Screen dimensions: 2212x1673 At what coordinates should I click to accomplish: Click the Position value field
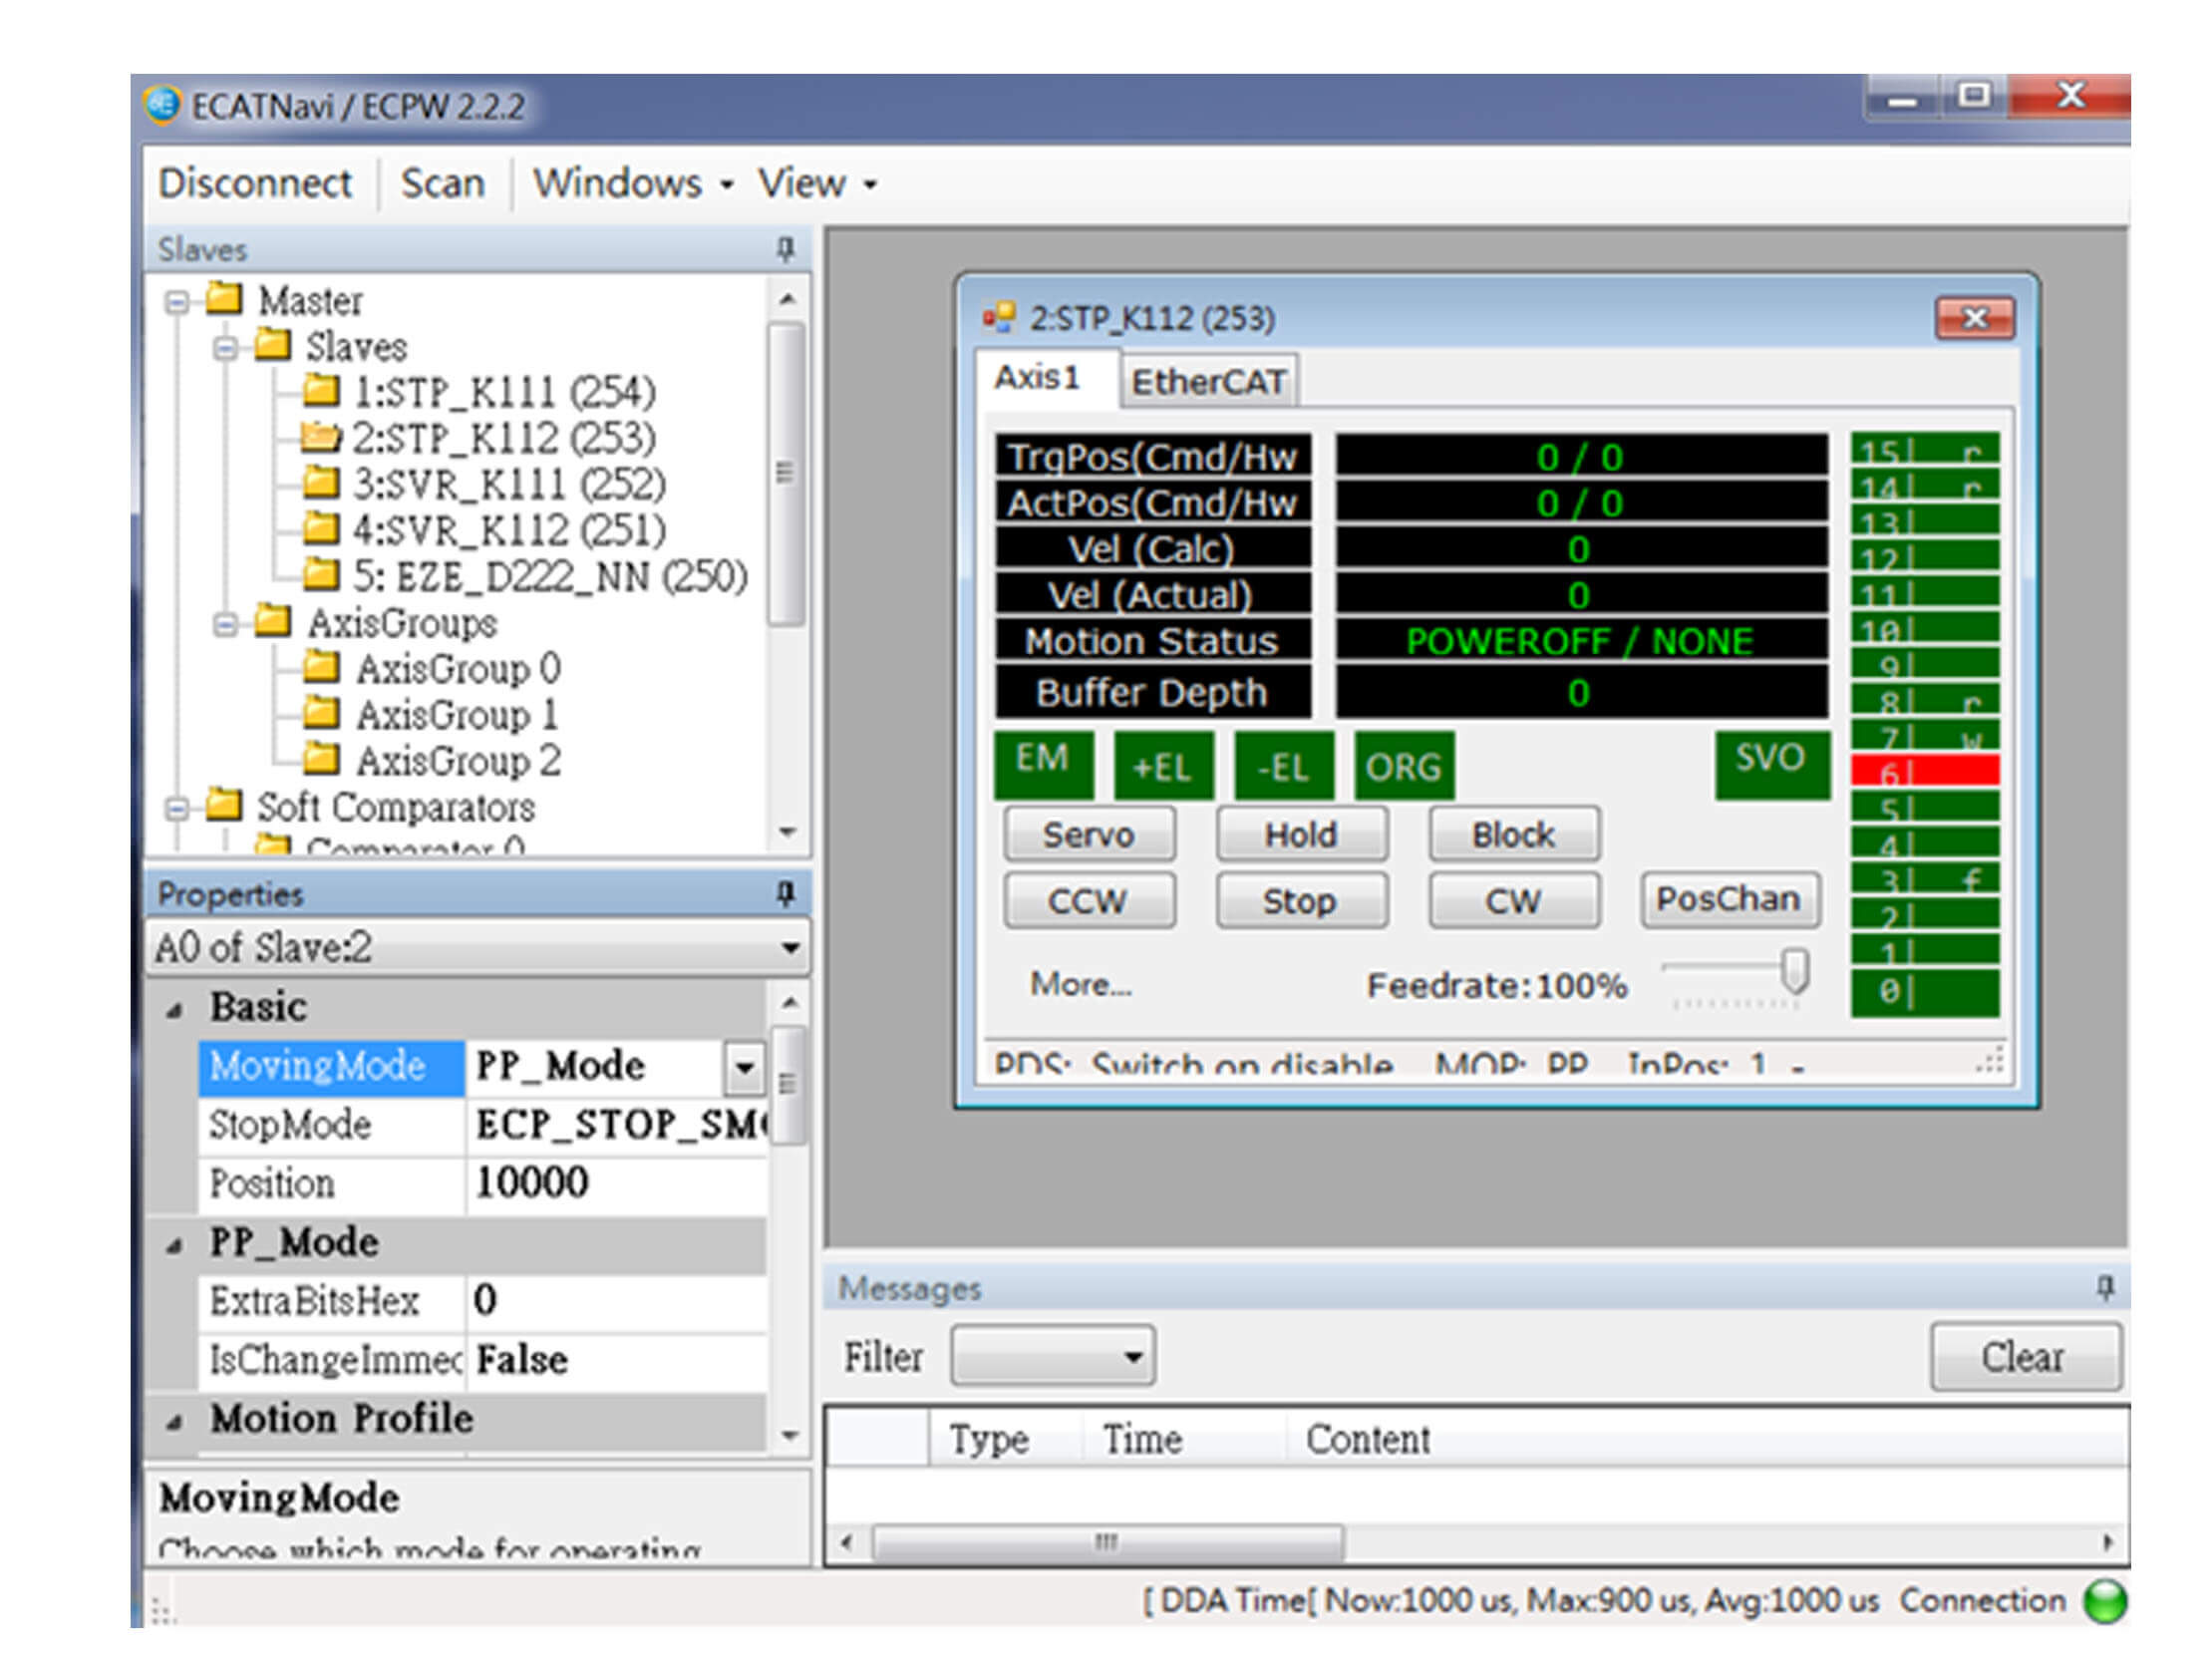click(615, 1183)
